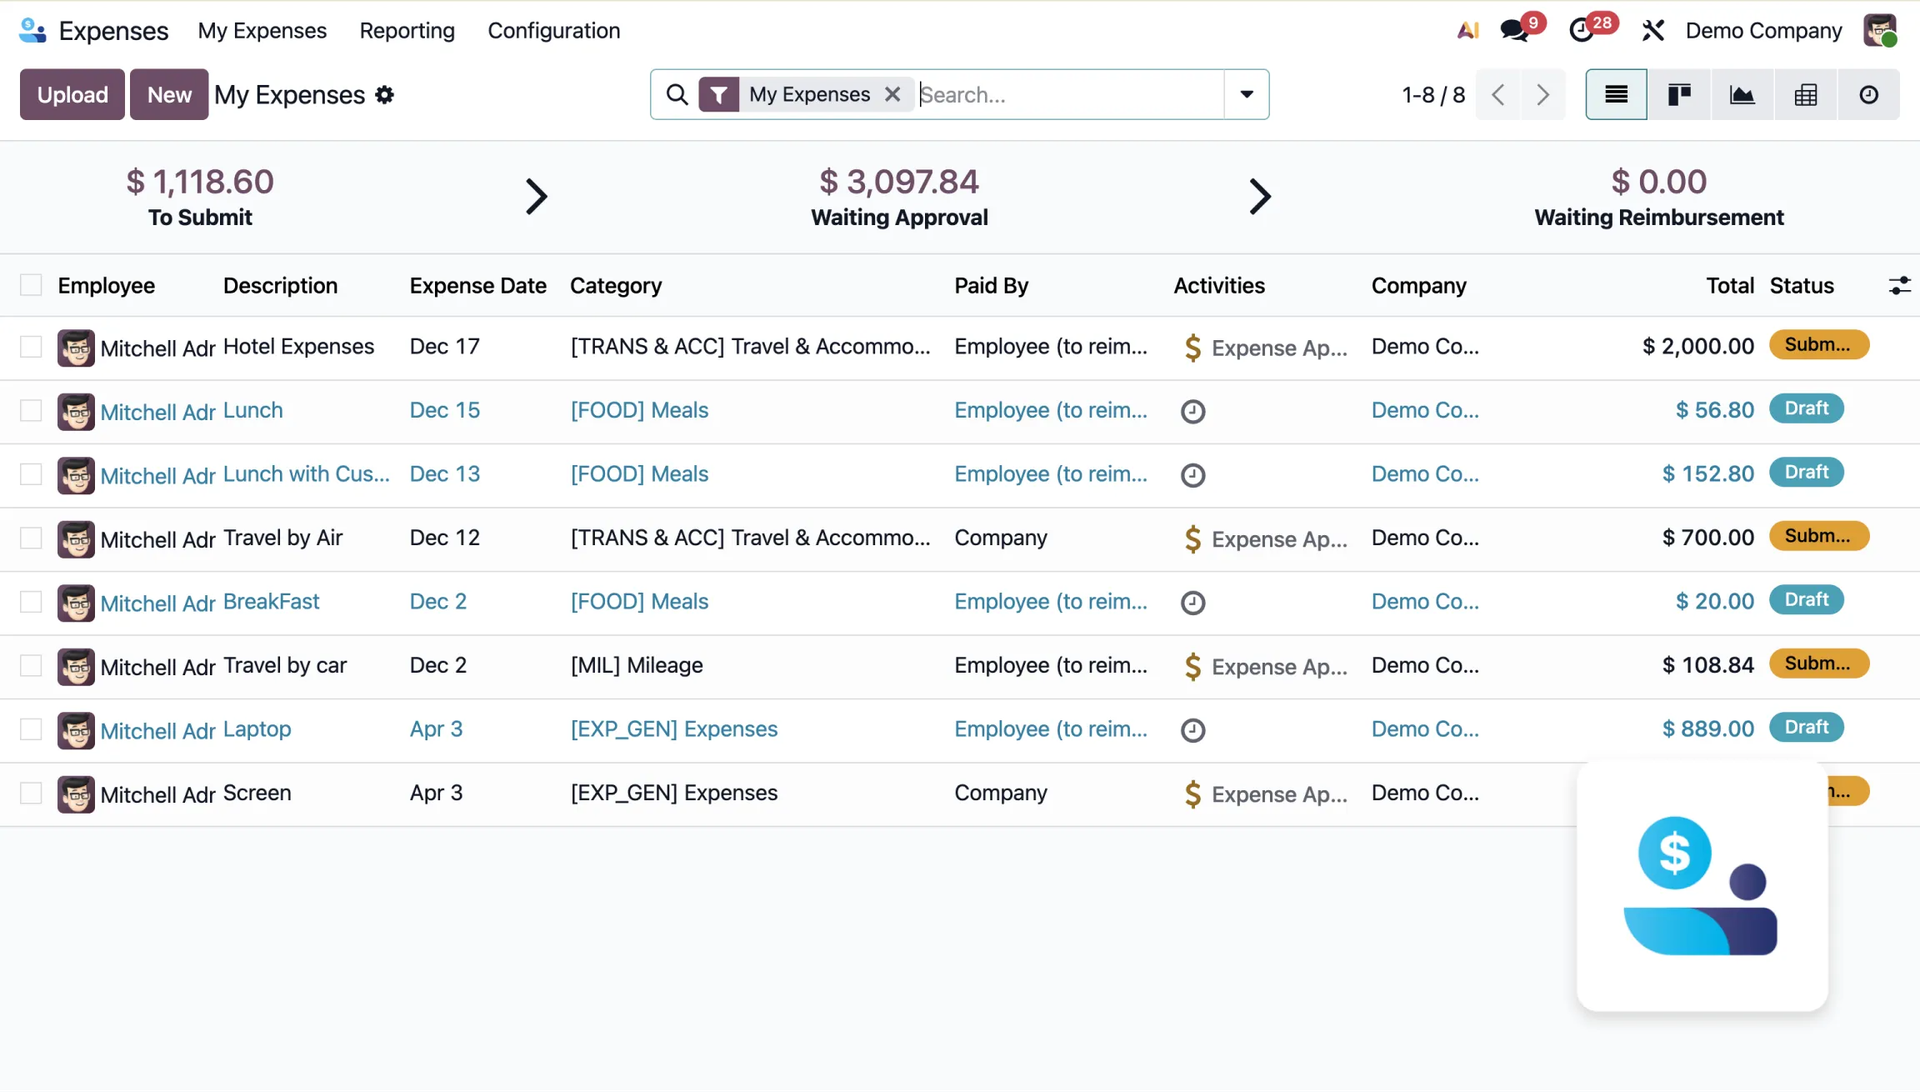Switch to list view
This screenshot has width=1920, height=1092.
click(x=1616, y=95)
